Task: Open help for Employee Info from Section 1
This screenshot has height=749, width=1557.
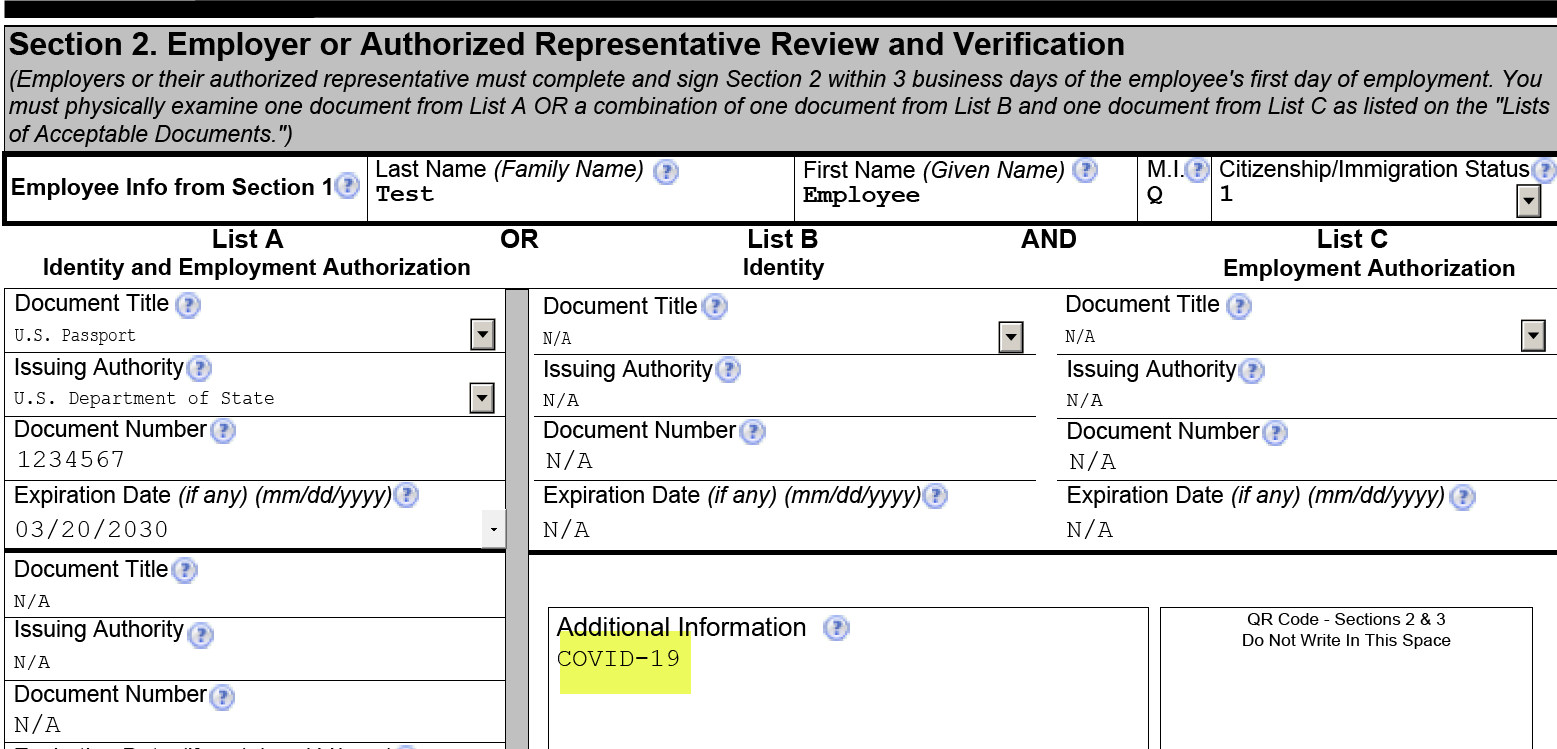Action: point(346,187)
